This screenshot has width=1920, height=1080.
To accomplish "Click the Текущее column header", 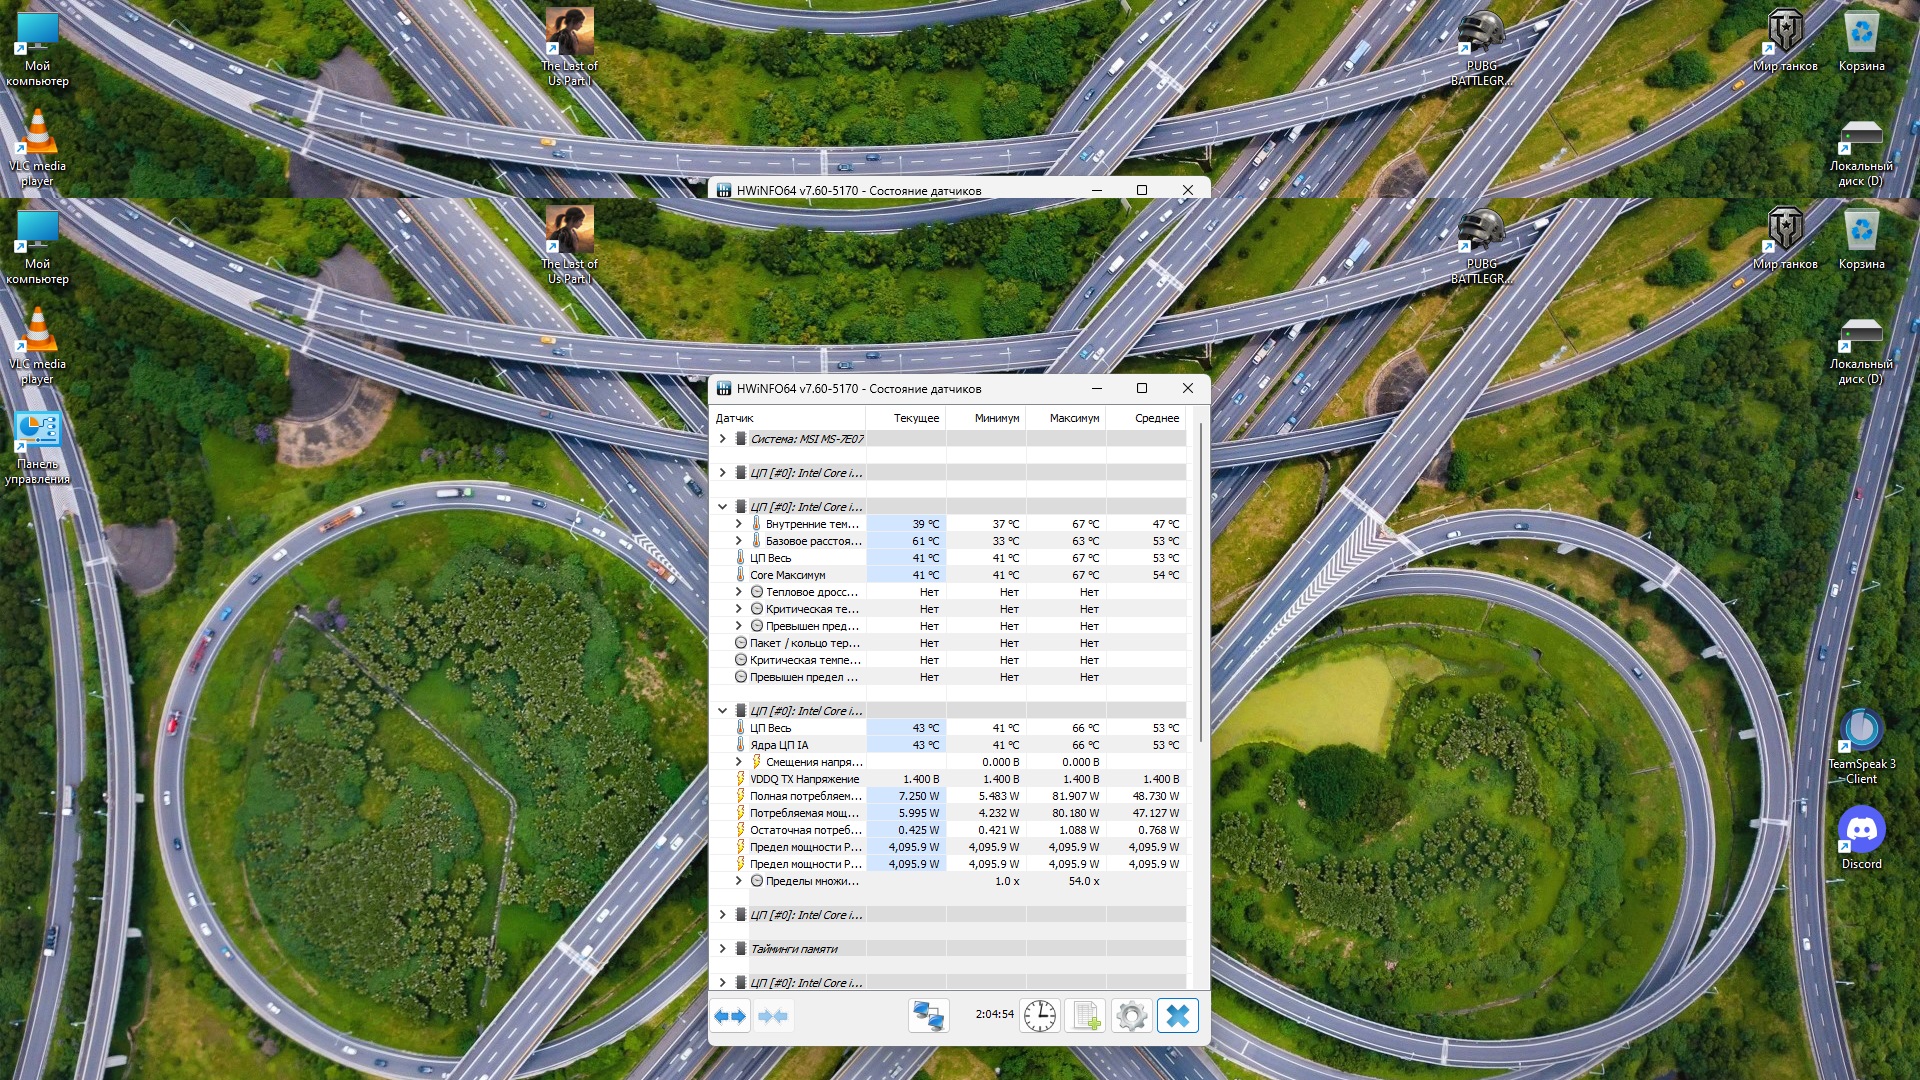I will click(x=915, y=418).
